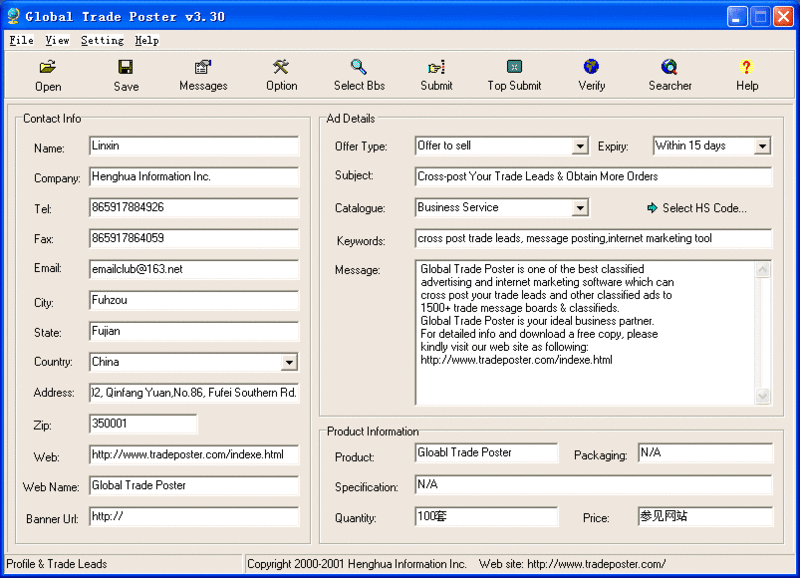Click the tradeposter.com web site status text

[572, 564]
